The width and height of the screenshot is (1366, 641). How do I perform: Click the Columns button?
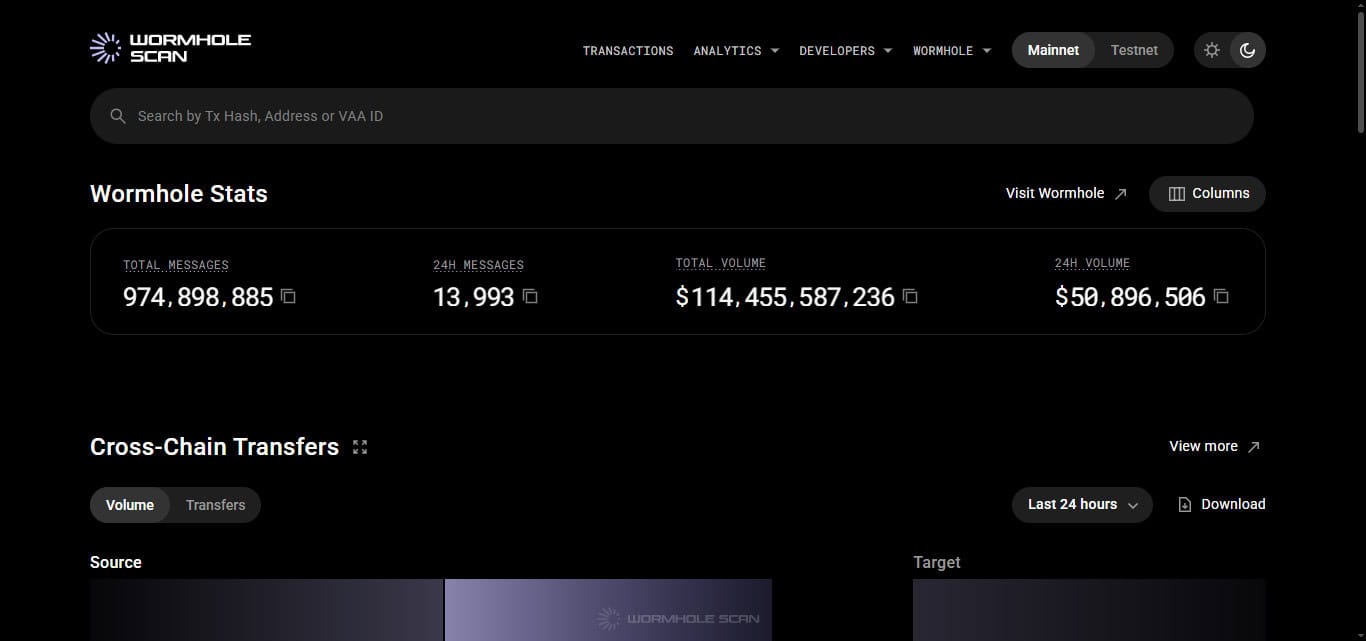pos(1207,194)
